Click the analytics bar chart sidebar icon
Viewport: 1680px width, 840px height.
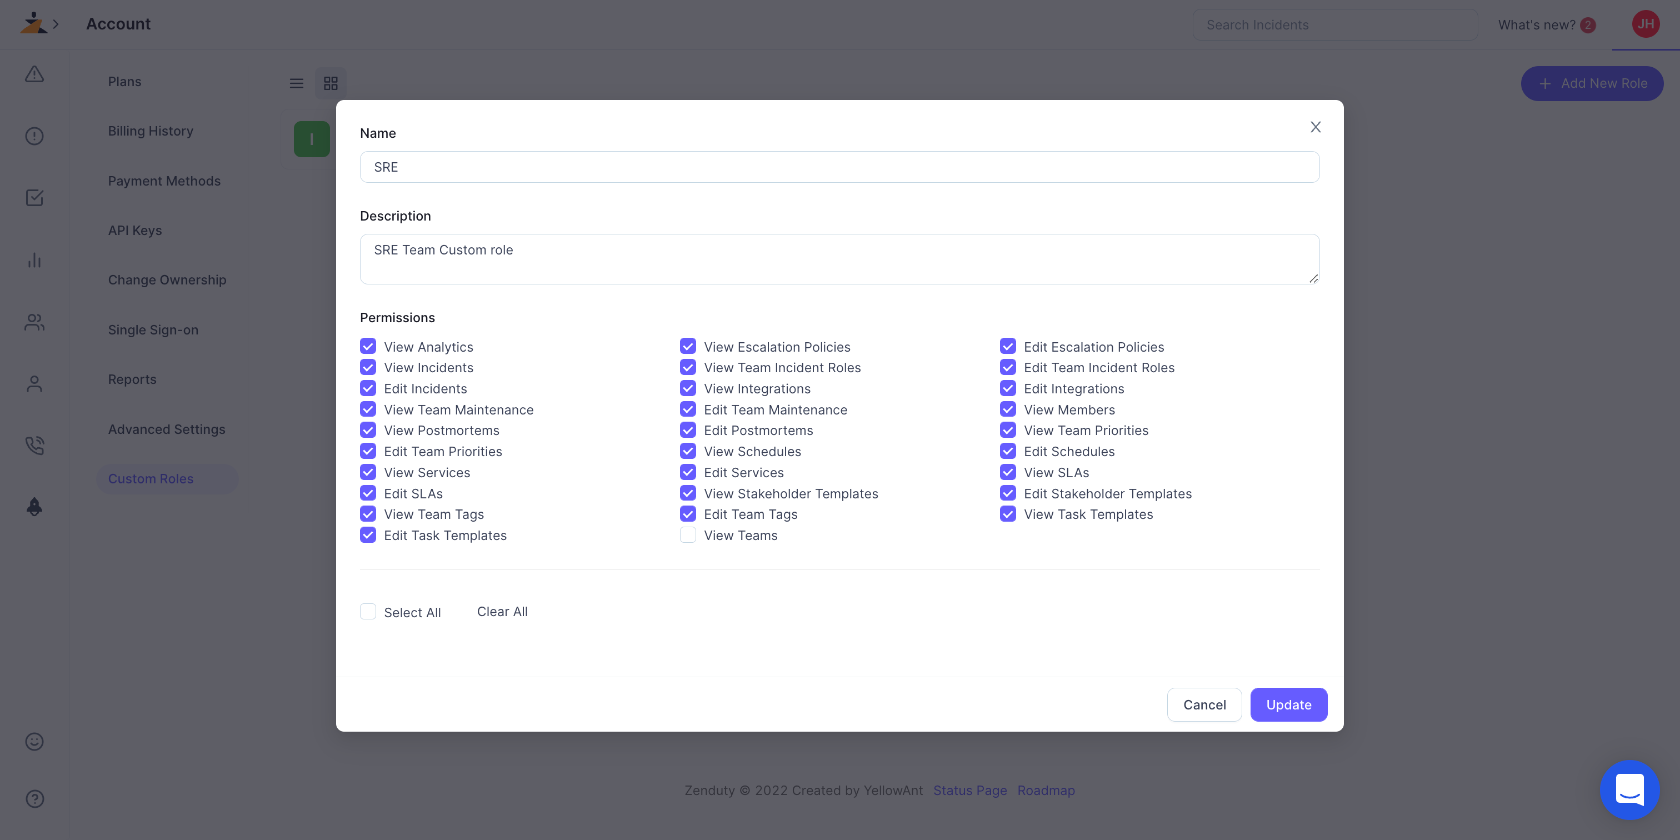[x=34, y=260]
